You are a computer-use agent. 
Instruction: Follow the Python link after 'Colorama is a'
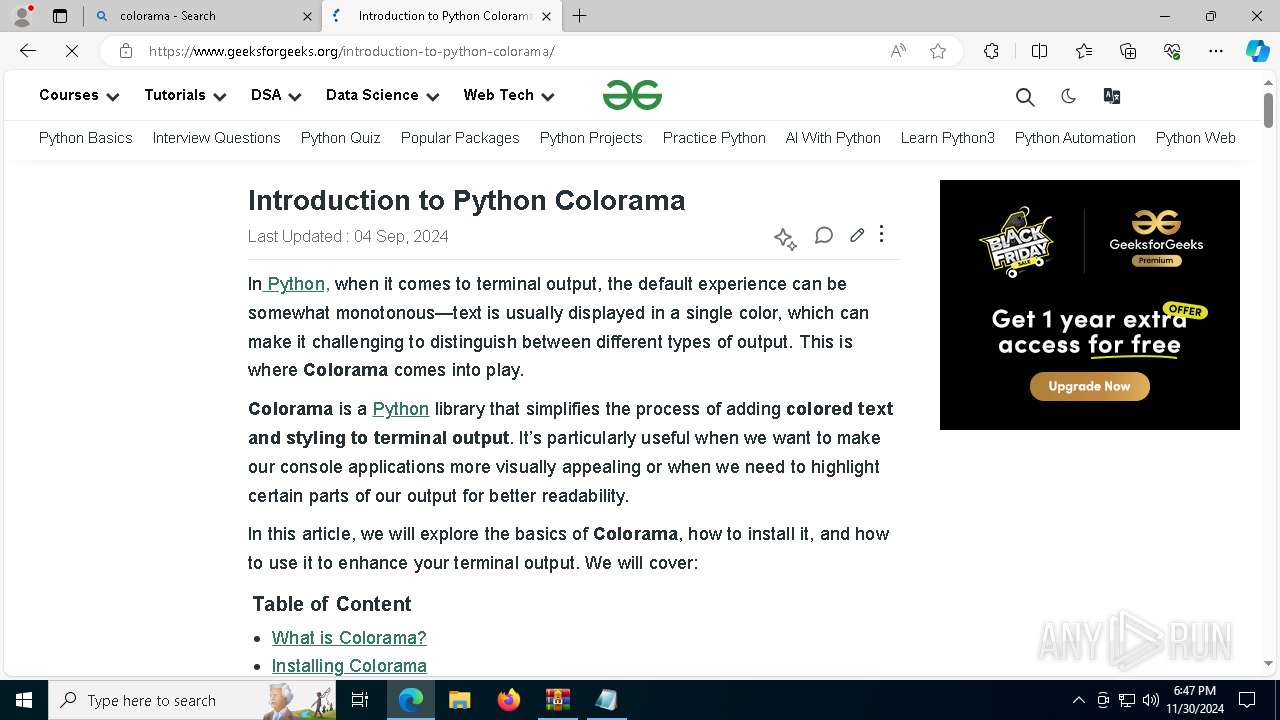click(x=400, y=409)
